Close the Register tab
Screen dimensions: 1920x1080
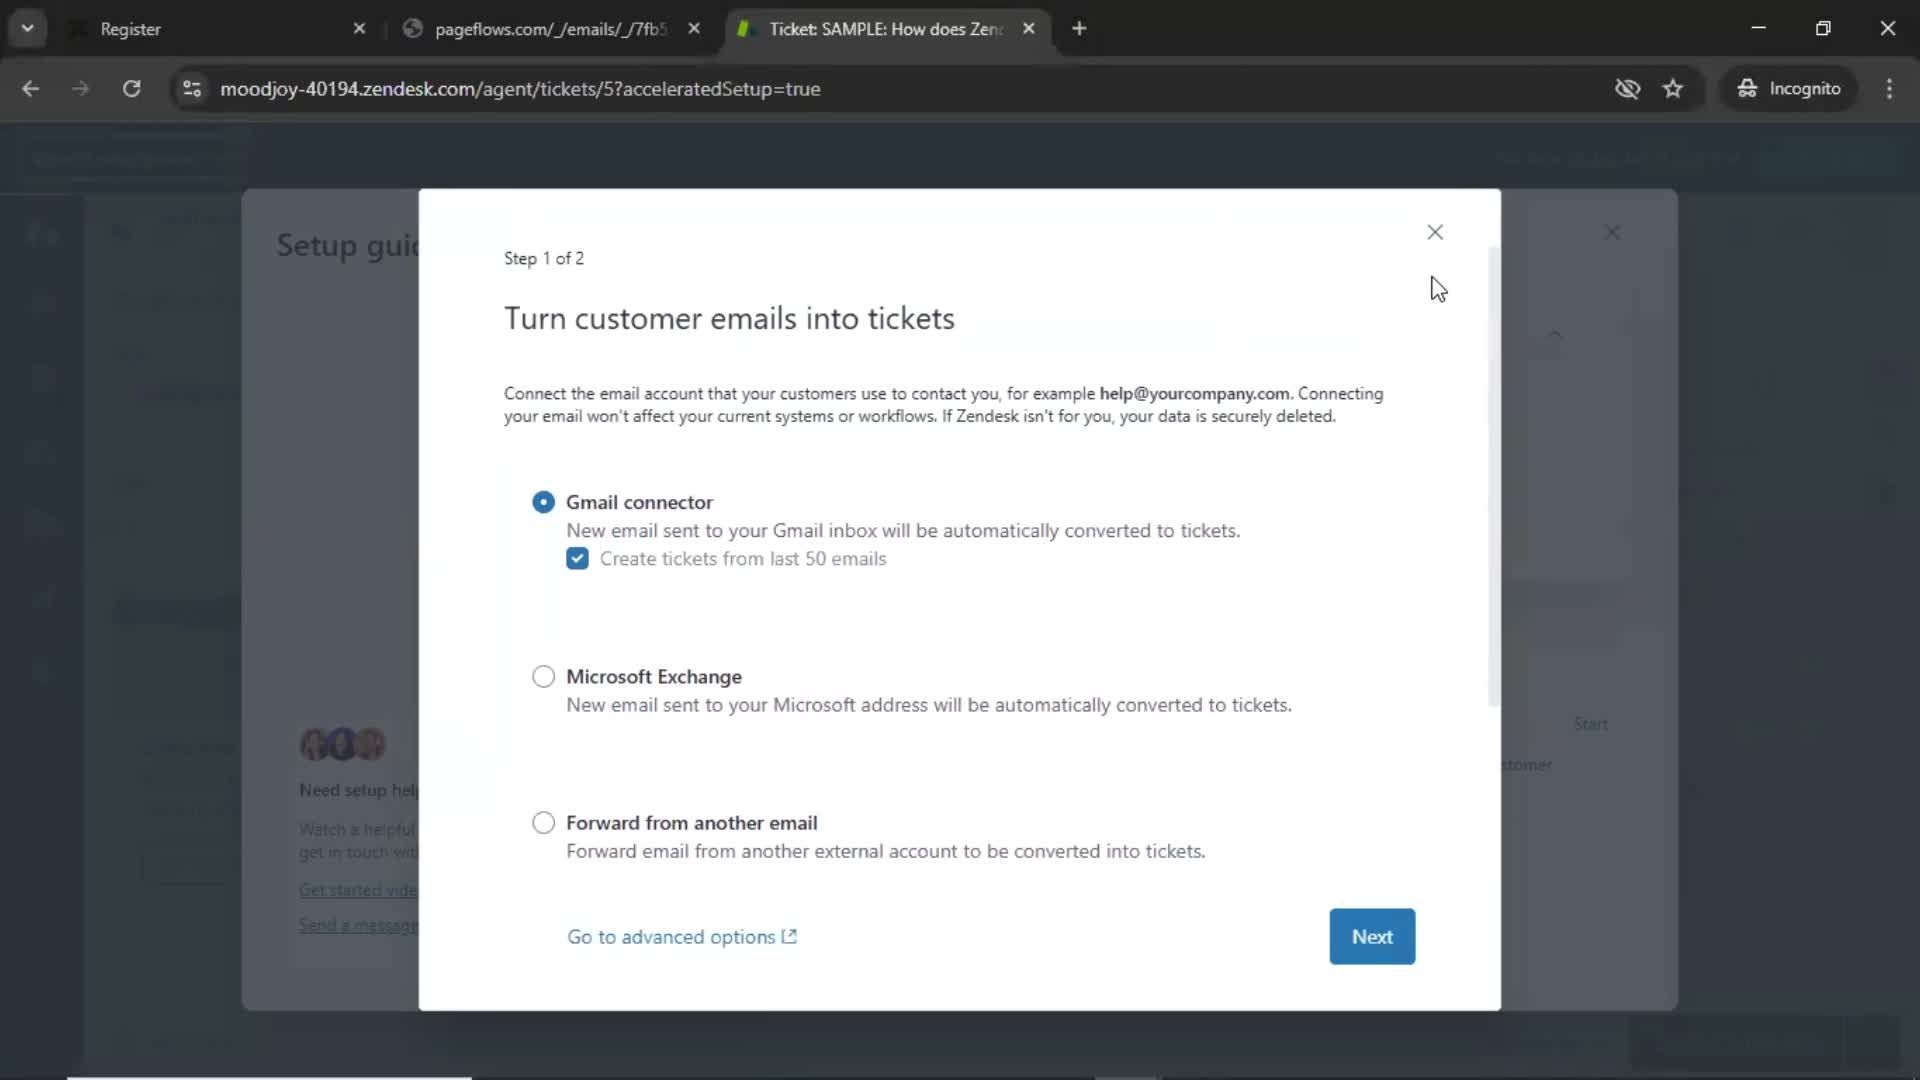(359, 29)
